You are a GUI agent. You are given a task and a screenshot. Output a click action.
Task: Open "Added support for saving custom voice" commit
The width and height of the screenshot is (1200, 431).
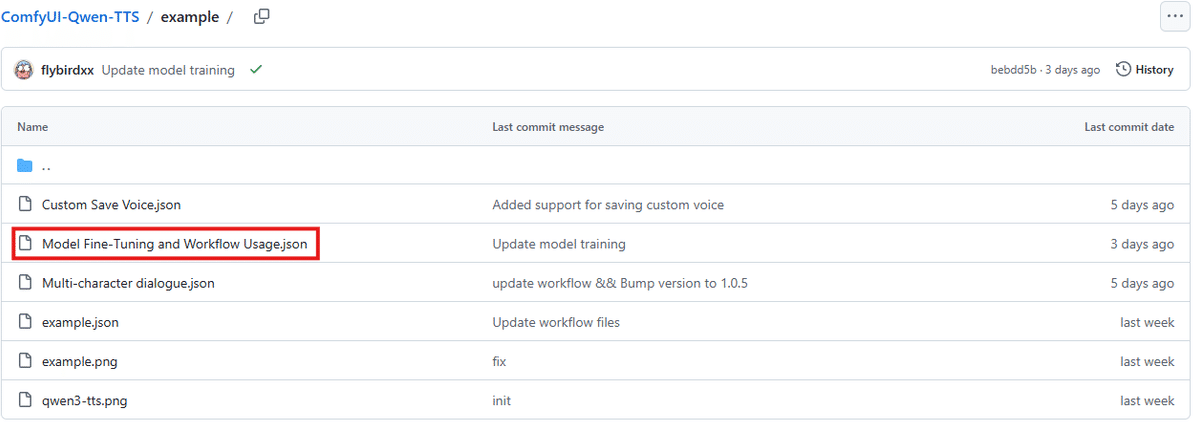(607, 205)
